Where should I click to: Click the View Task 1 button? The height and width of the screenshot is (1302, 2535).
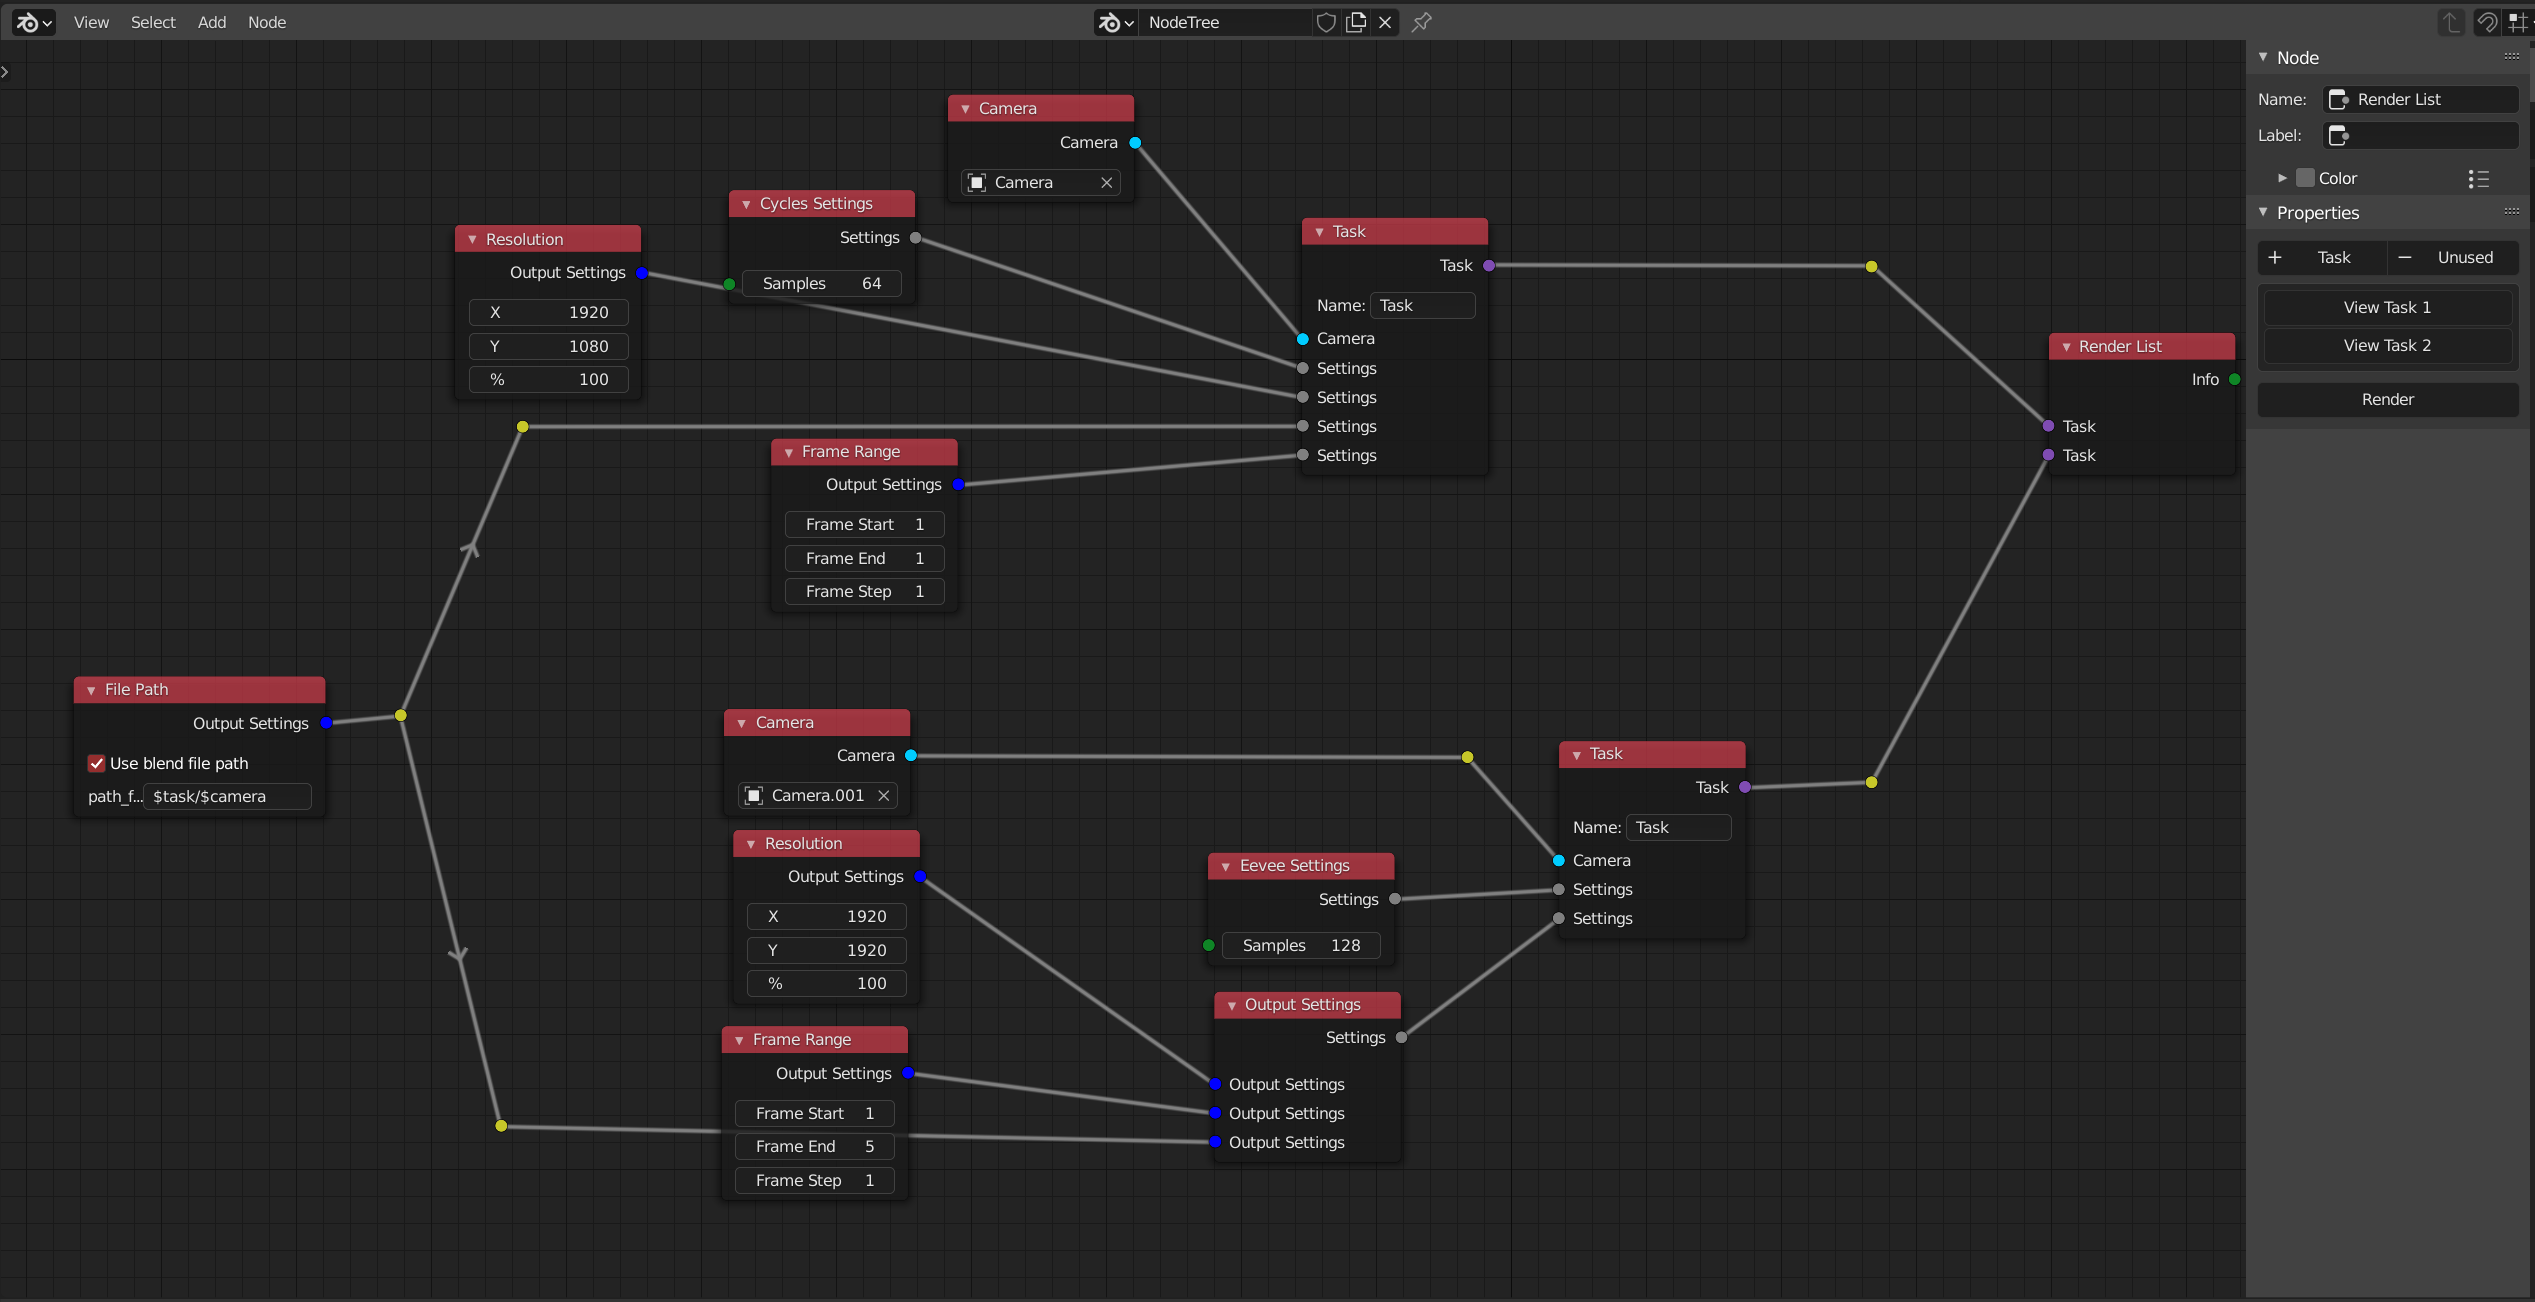pyautogui.click(x=2387, y=307)
